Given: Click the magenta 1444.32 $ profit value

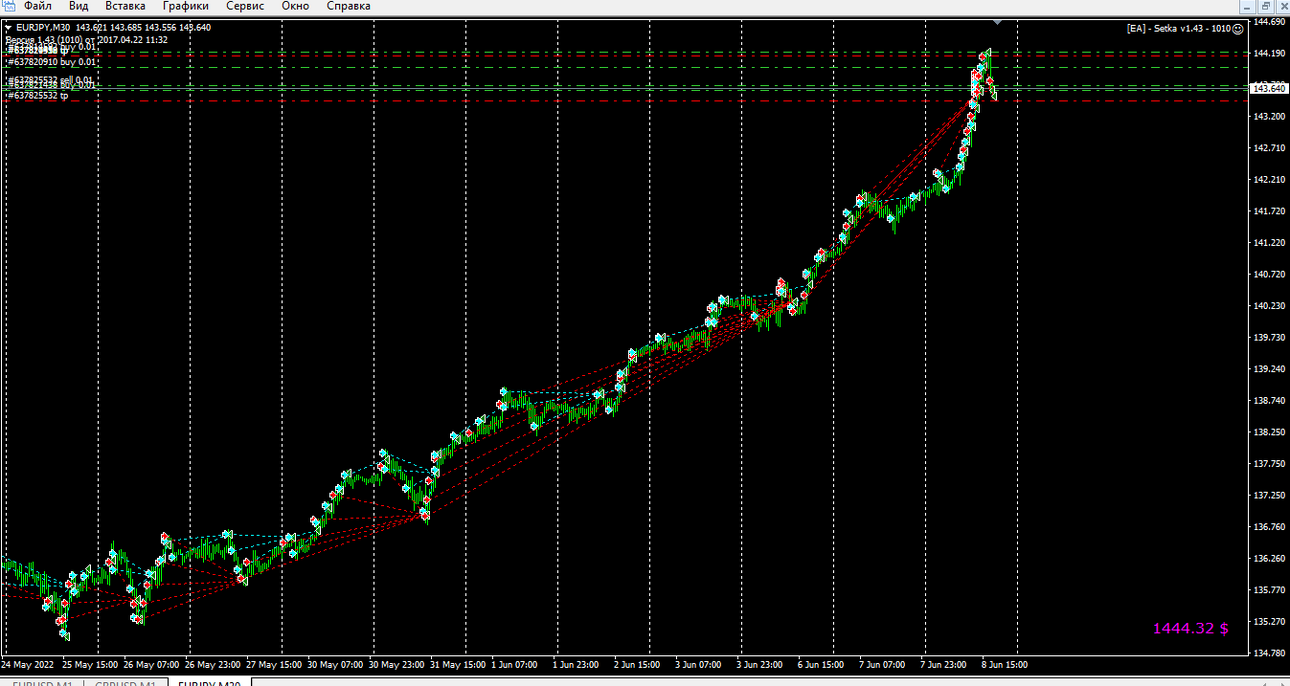Looking at the screenshot, I should (x=1190, y=628).
